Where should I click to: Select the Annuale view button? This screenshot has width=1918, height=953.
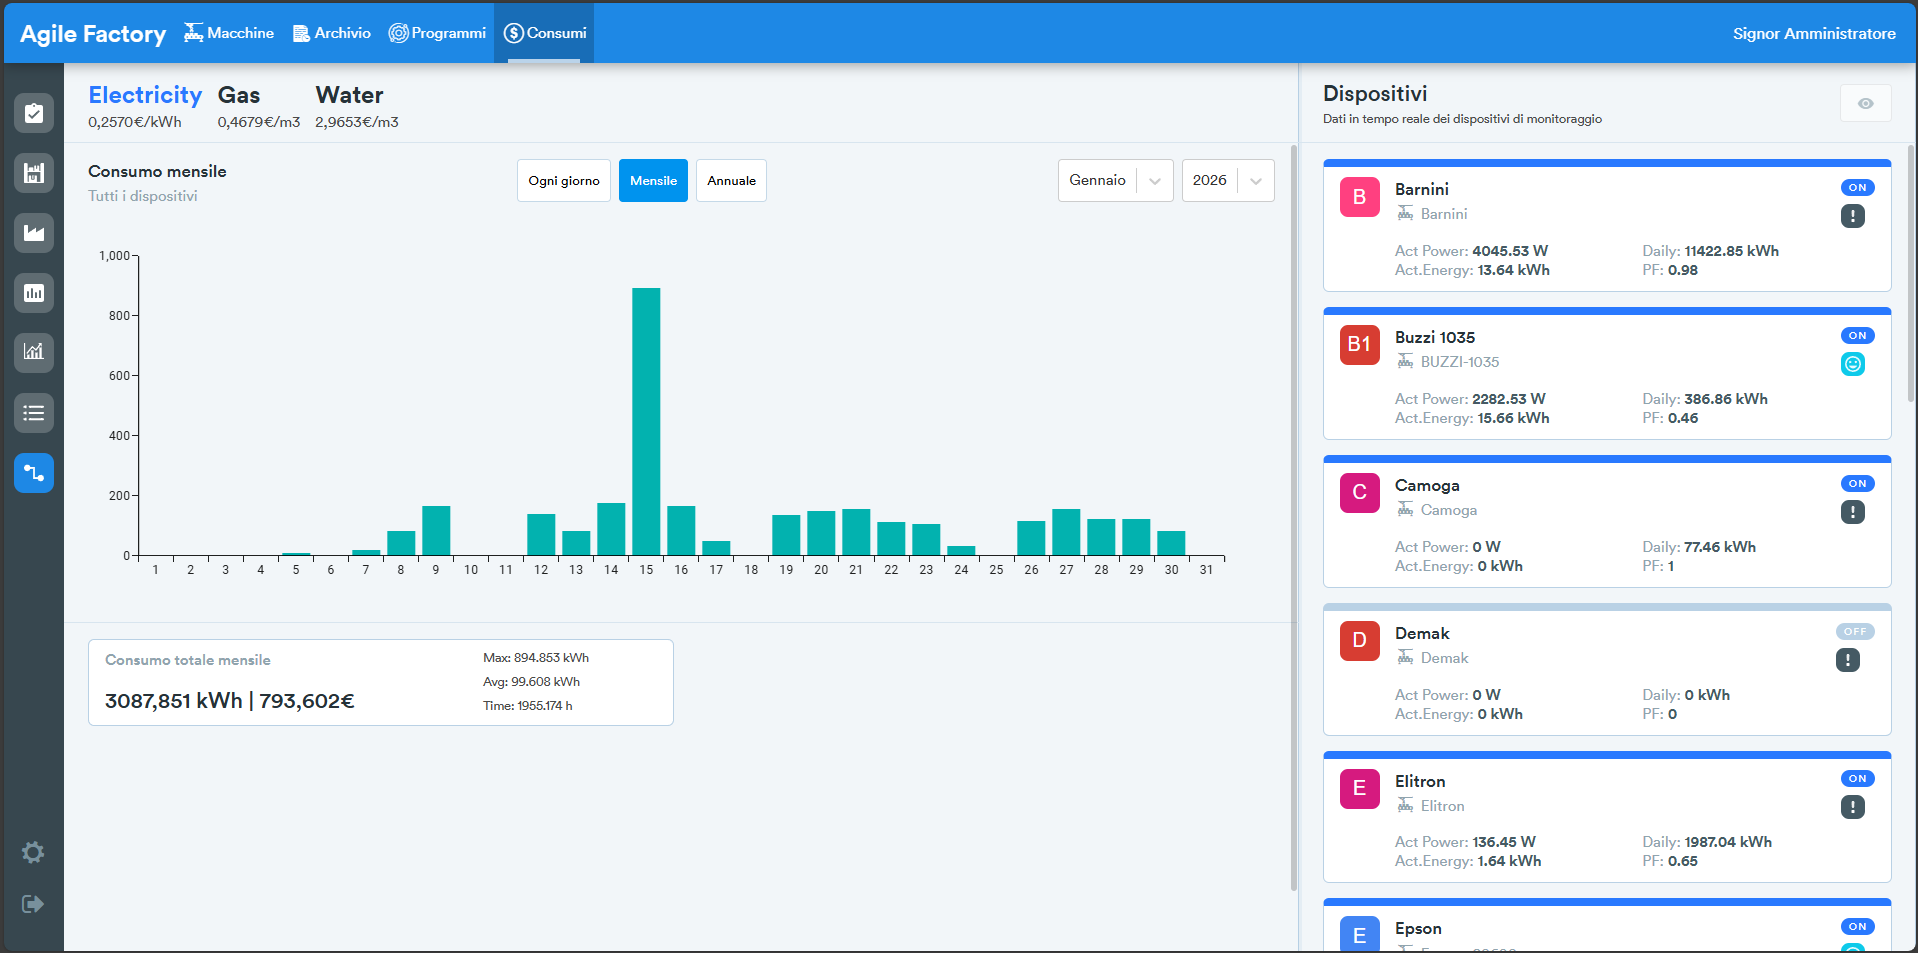pyautogui.click(x=731, y=181)
